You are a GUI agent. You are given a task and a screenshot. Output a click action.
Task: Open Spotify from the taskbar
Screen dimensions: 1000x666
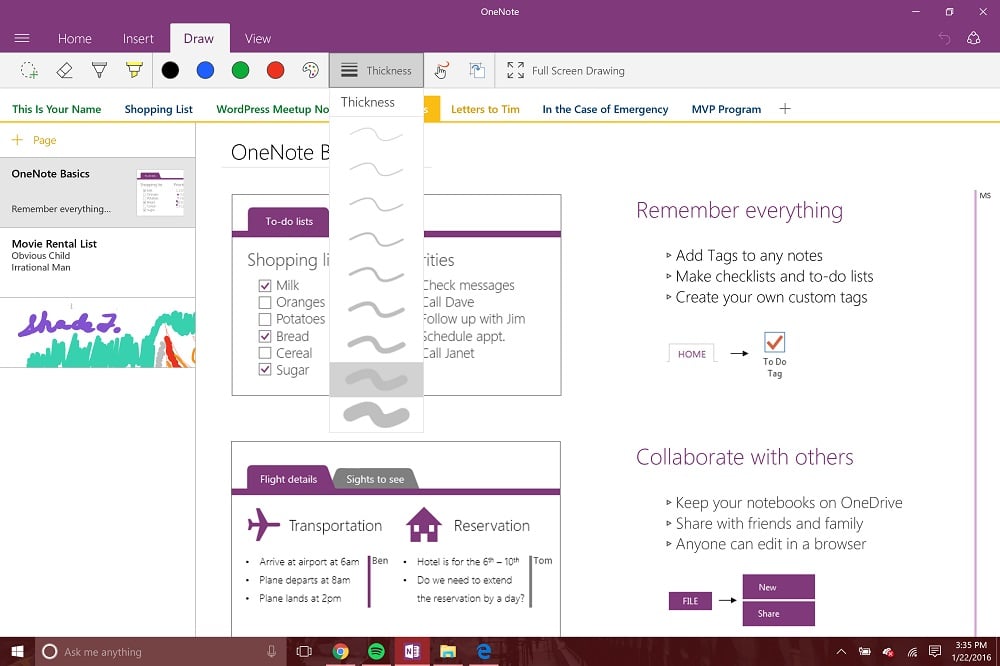point(376,651)
